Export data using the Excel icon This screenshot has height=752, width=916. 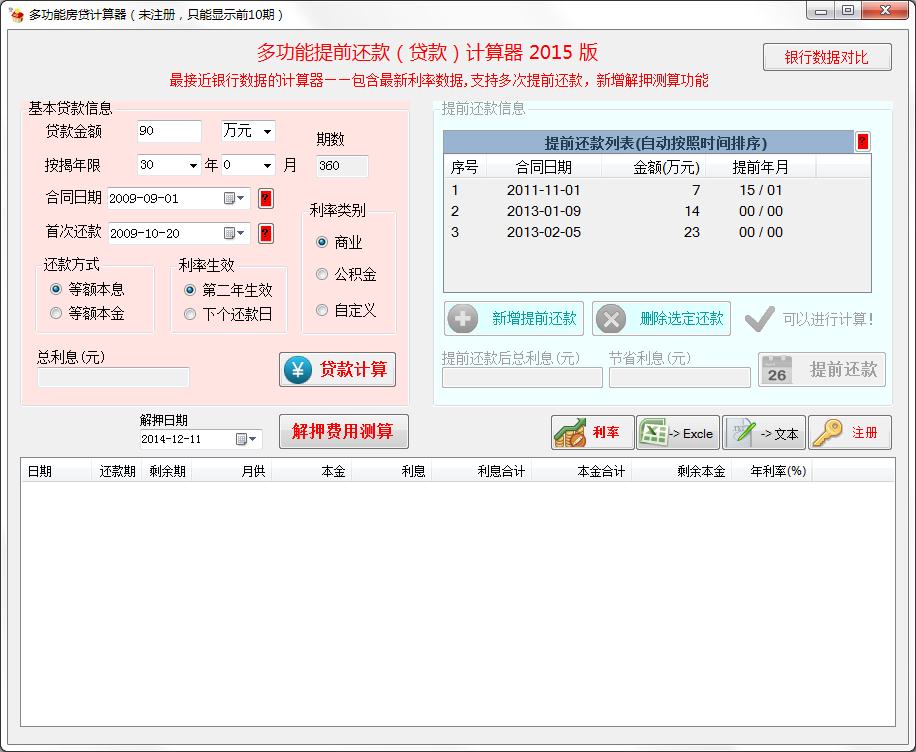(655, 433)
